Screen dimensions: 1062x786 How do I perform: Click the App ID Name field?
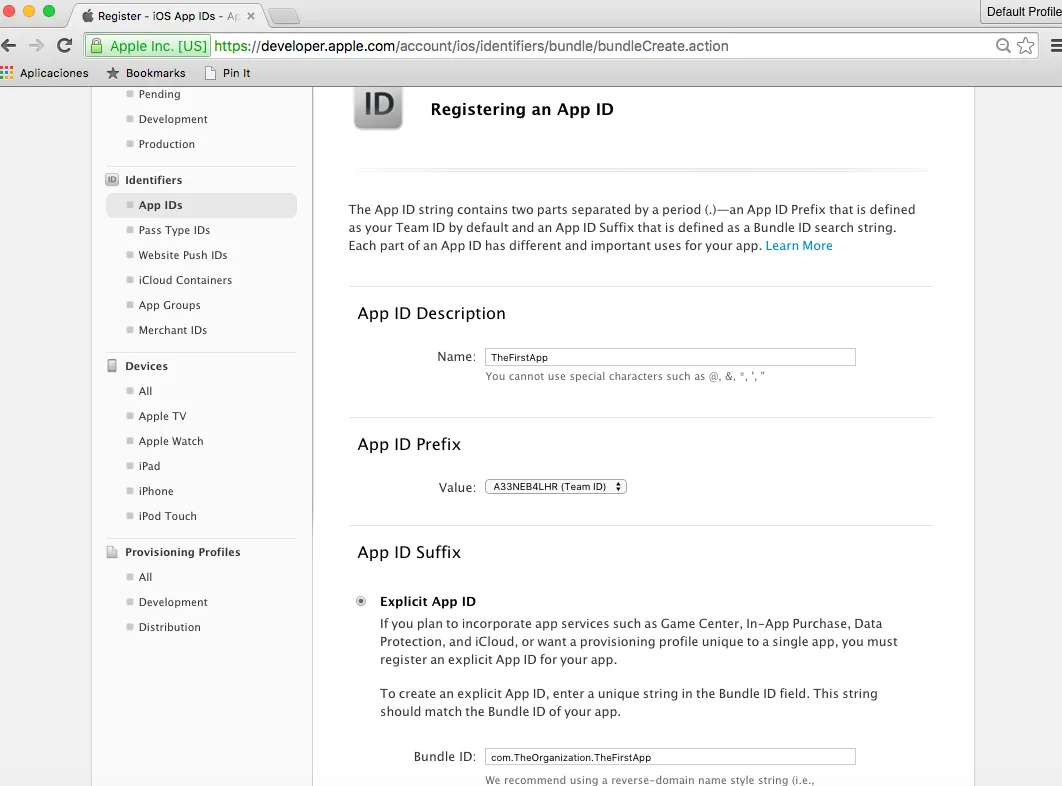670,357
